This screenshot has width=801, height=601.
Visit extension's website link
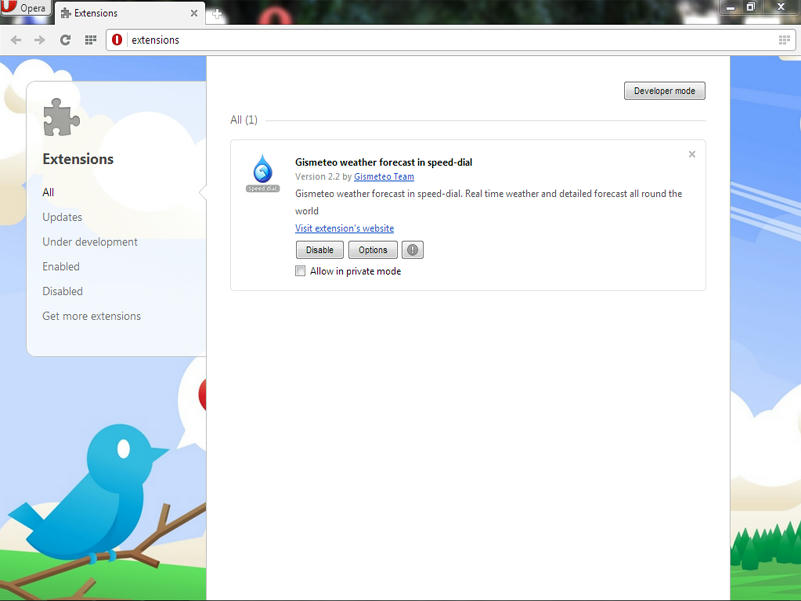pos(344,228)
